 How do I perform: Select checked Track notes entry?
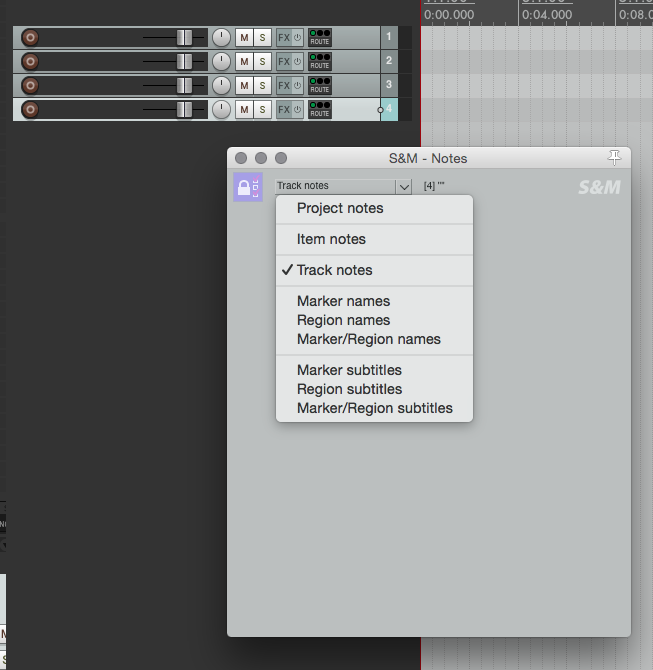pos(374,270)
